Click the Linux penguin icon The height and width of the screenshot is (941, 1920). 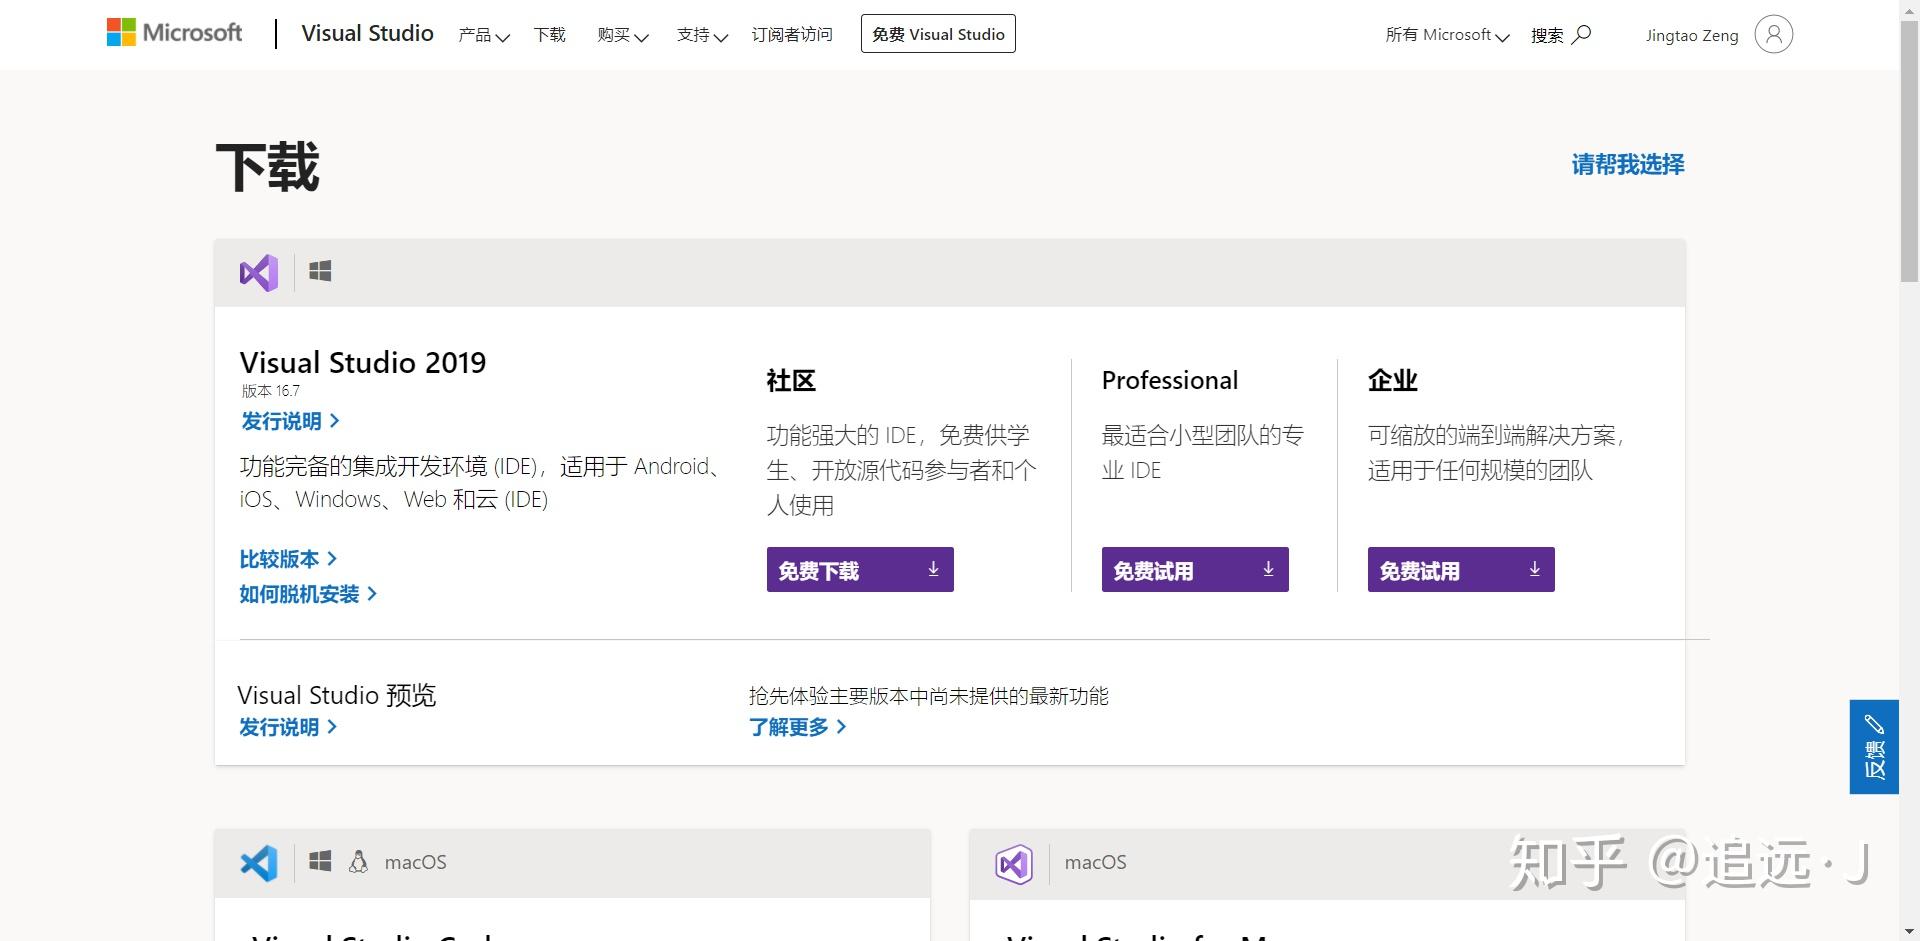358,861
